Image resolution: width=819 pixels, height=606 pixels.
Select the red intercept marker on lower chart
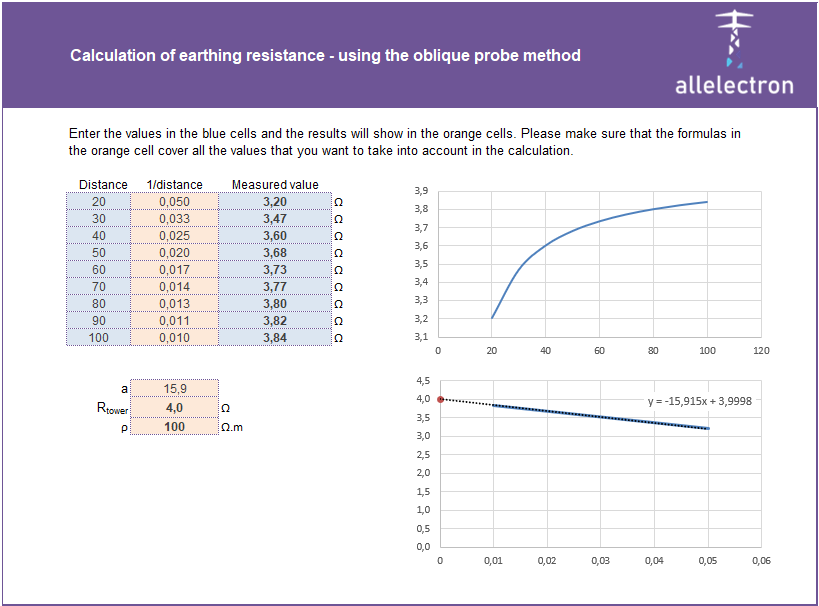pyautogui.click(x=441, y=399)
